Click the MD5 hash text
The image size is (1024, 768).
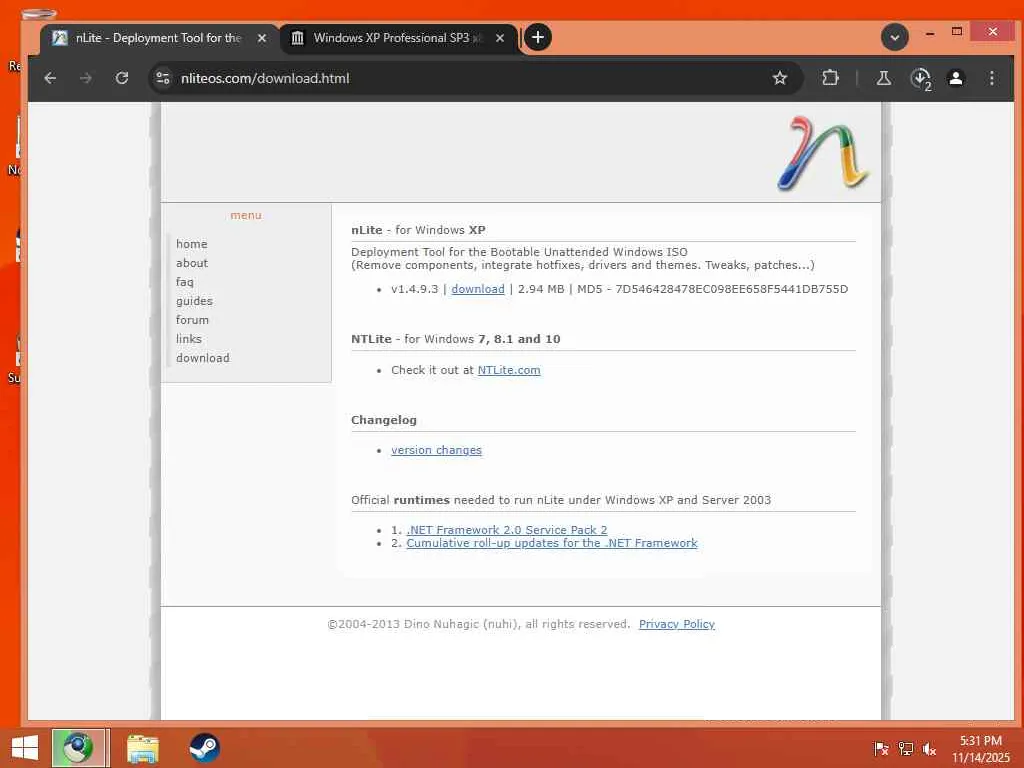click(x=731, y=289)
